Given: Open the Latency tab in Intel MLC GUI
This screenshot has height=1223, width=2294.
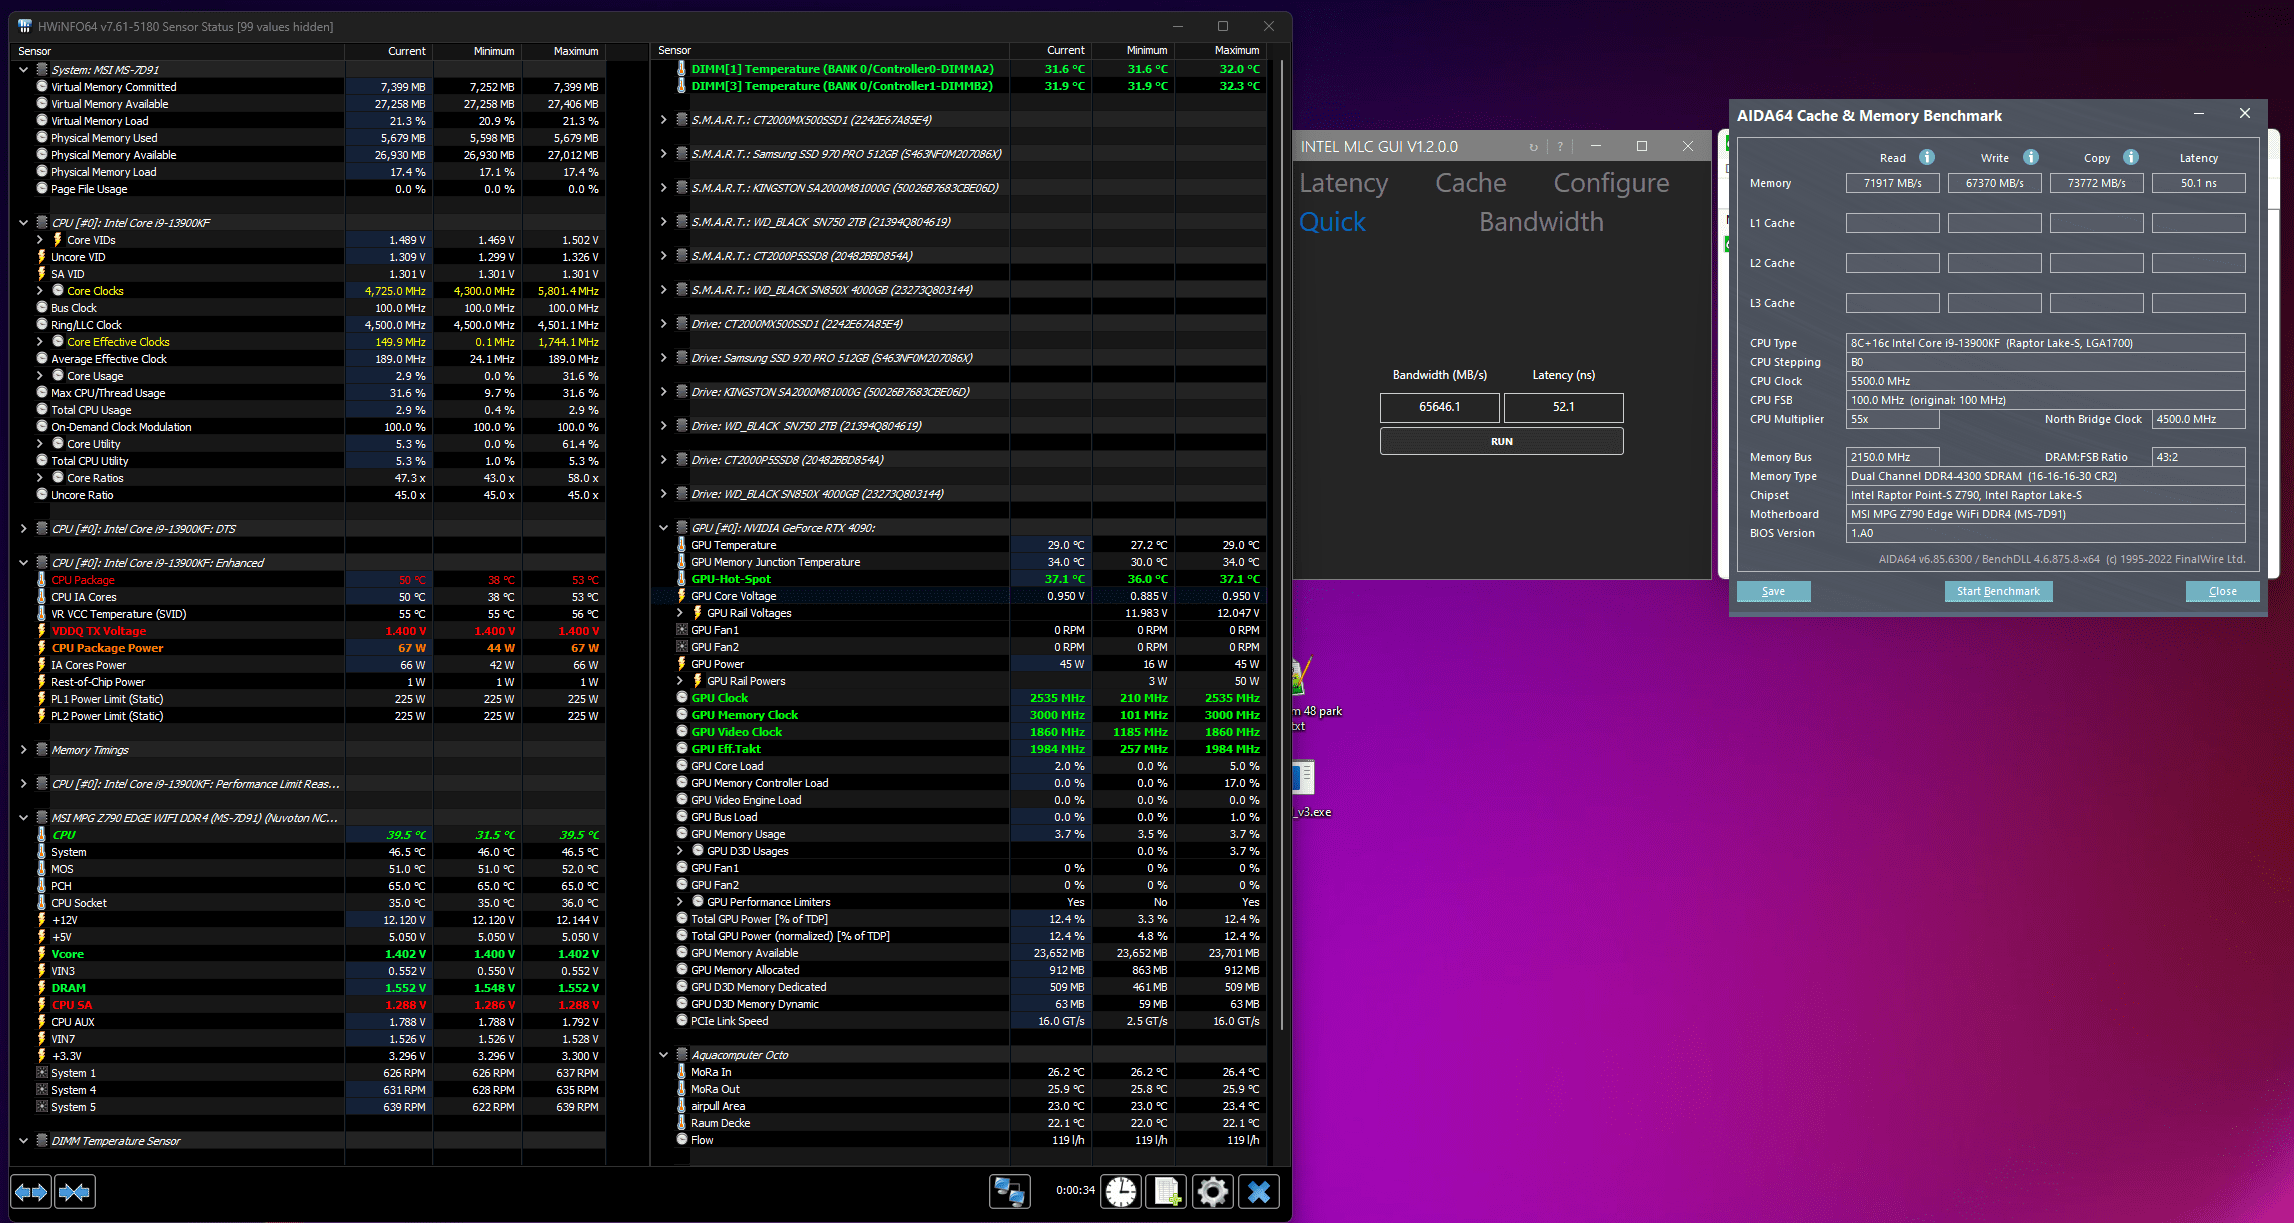Looking at the screenshot, I should pyautogui.click(x=1343, y=183).
